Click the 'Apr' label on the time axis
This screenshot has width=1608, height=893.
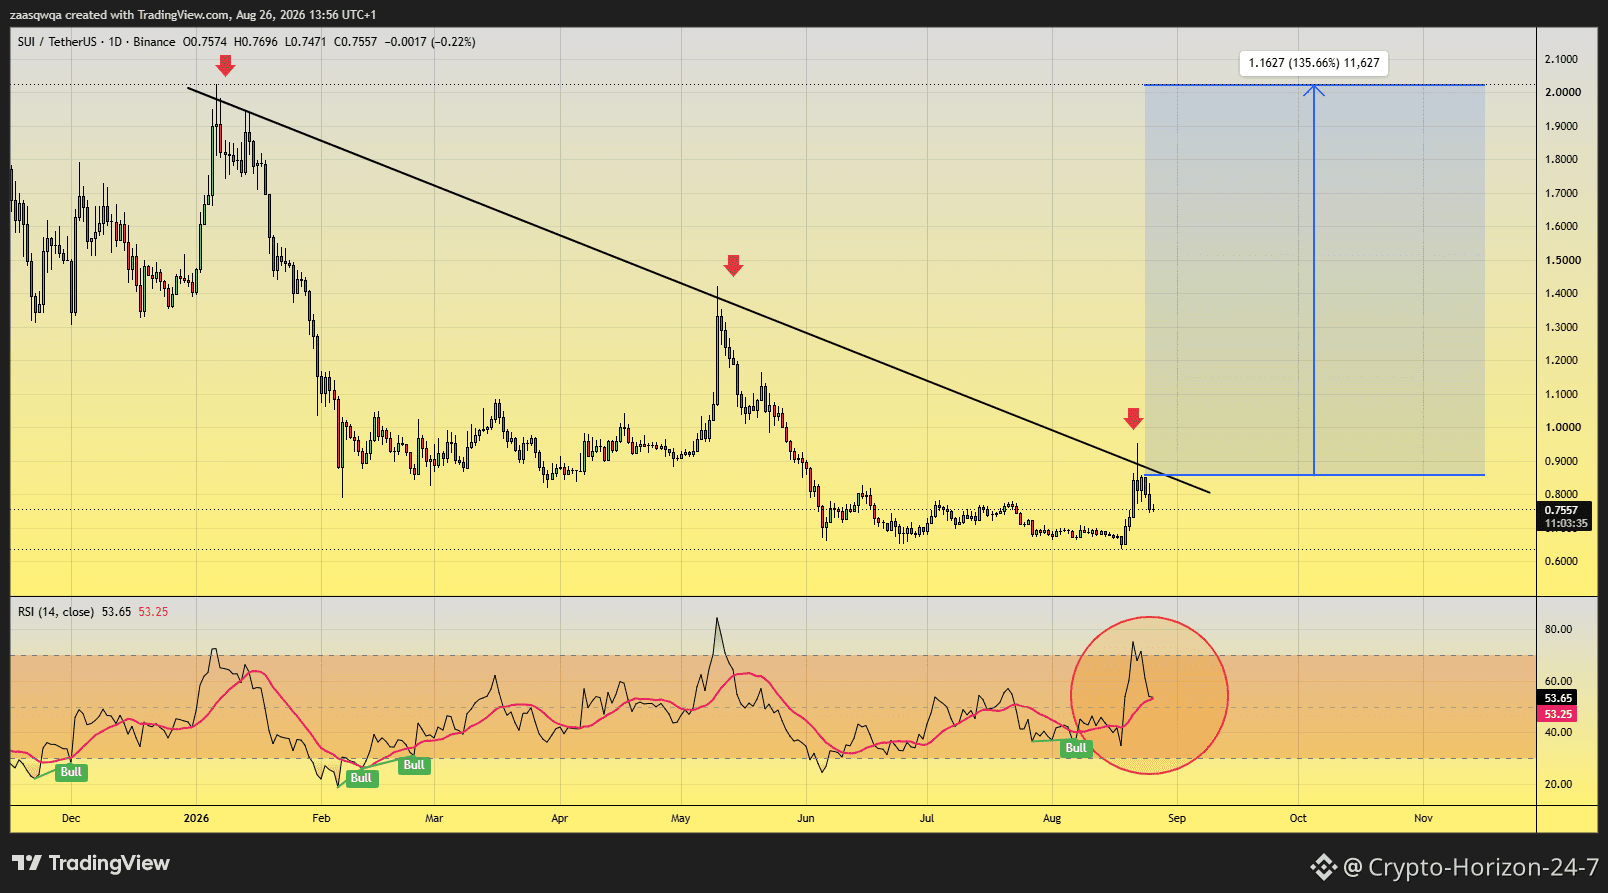pos(560,818)
